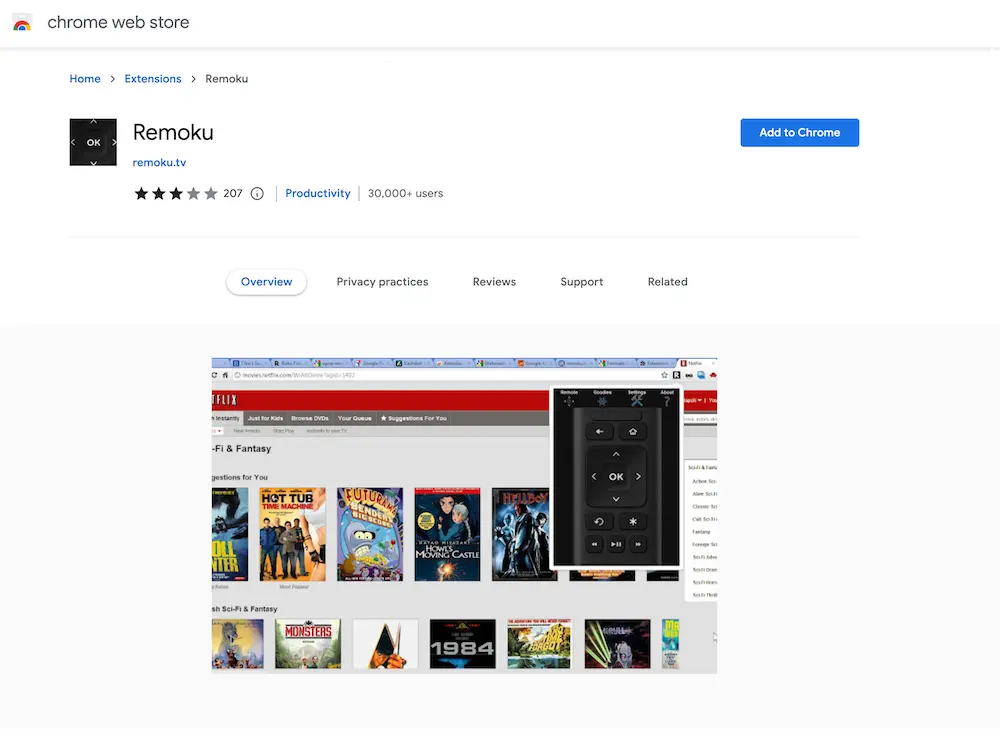Click the chrome web store header title
Screen dimensions: 1000x756
(x=118, y=22)
